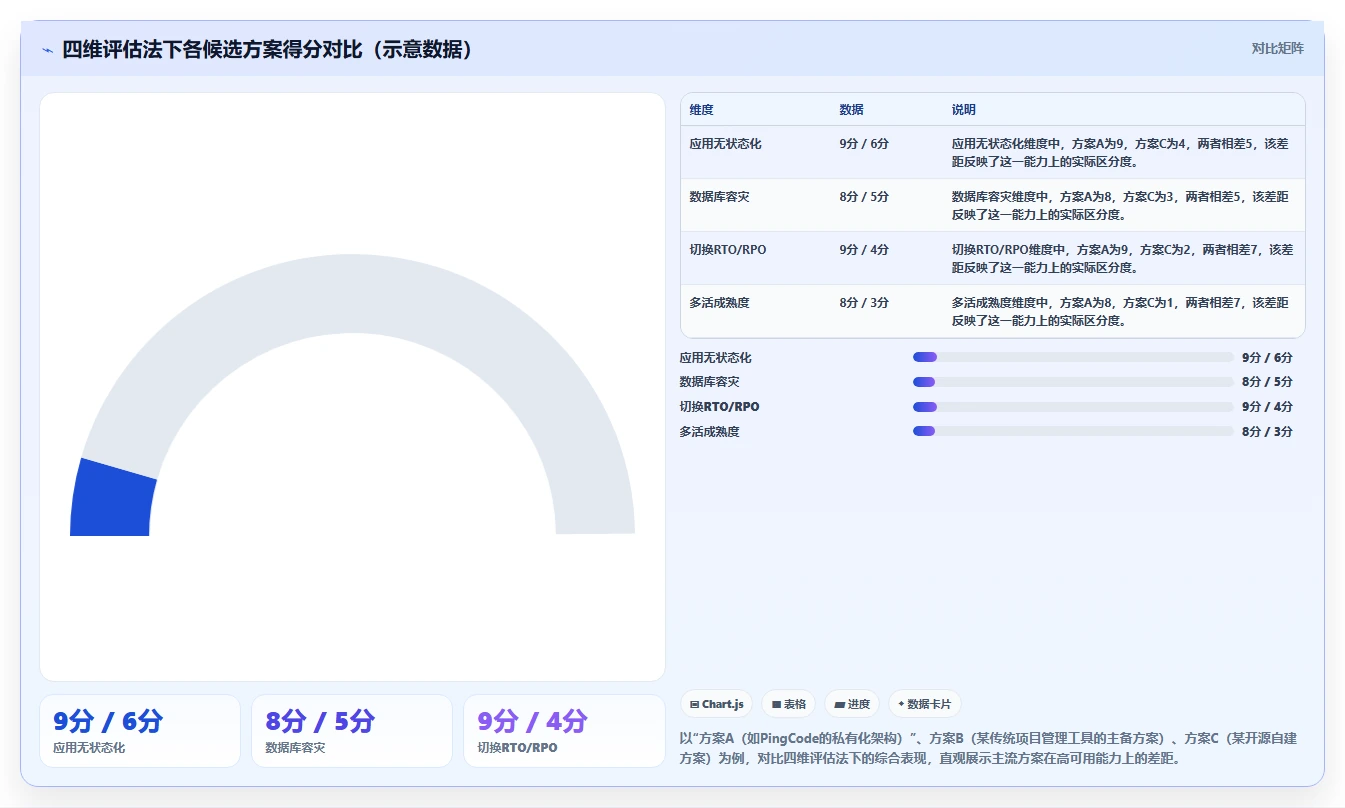The height and width of the screenshot is (808, 1345).
Task: Click the lightning icon beside the title
Action: pos(48,50)
